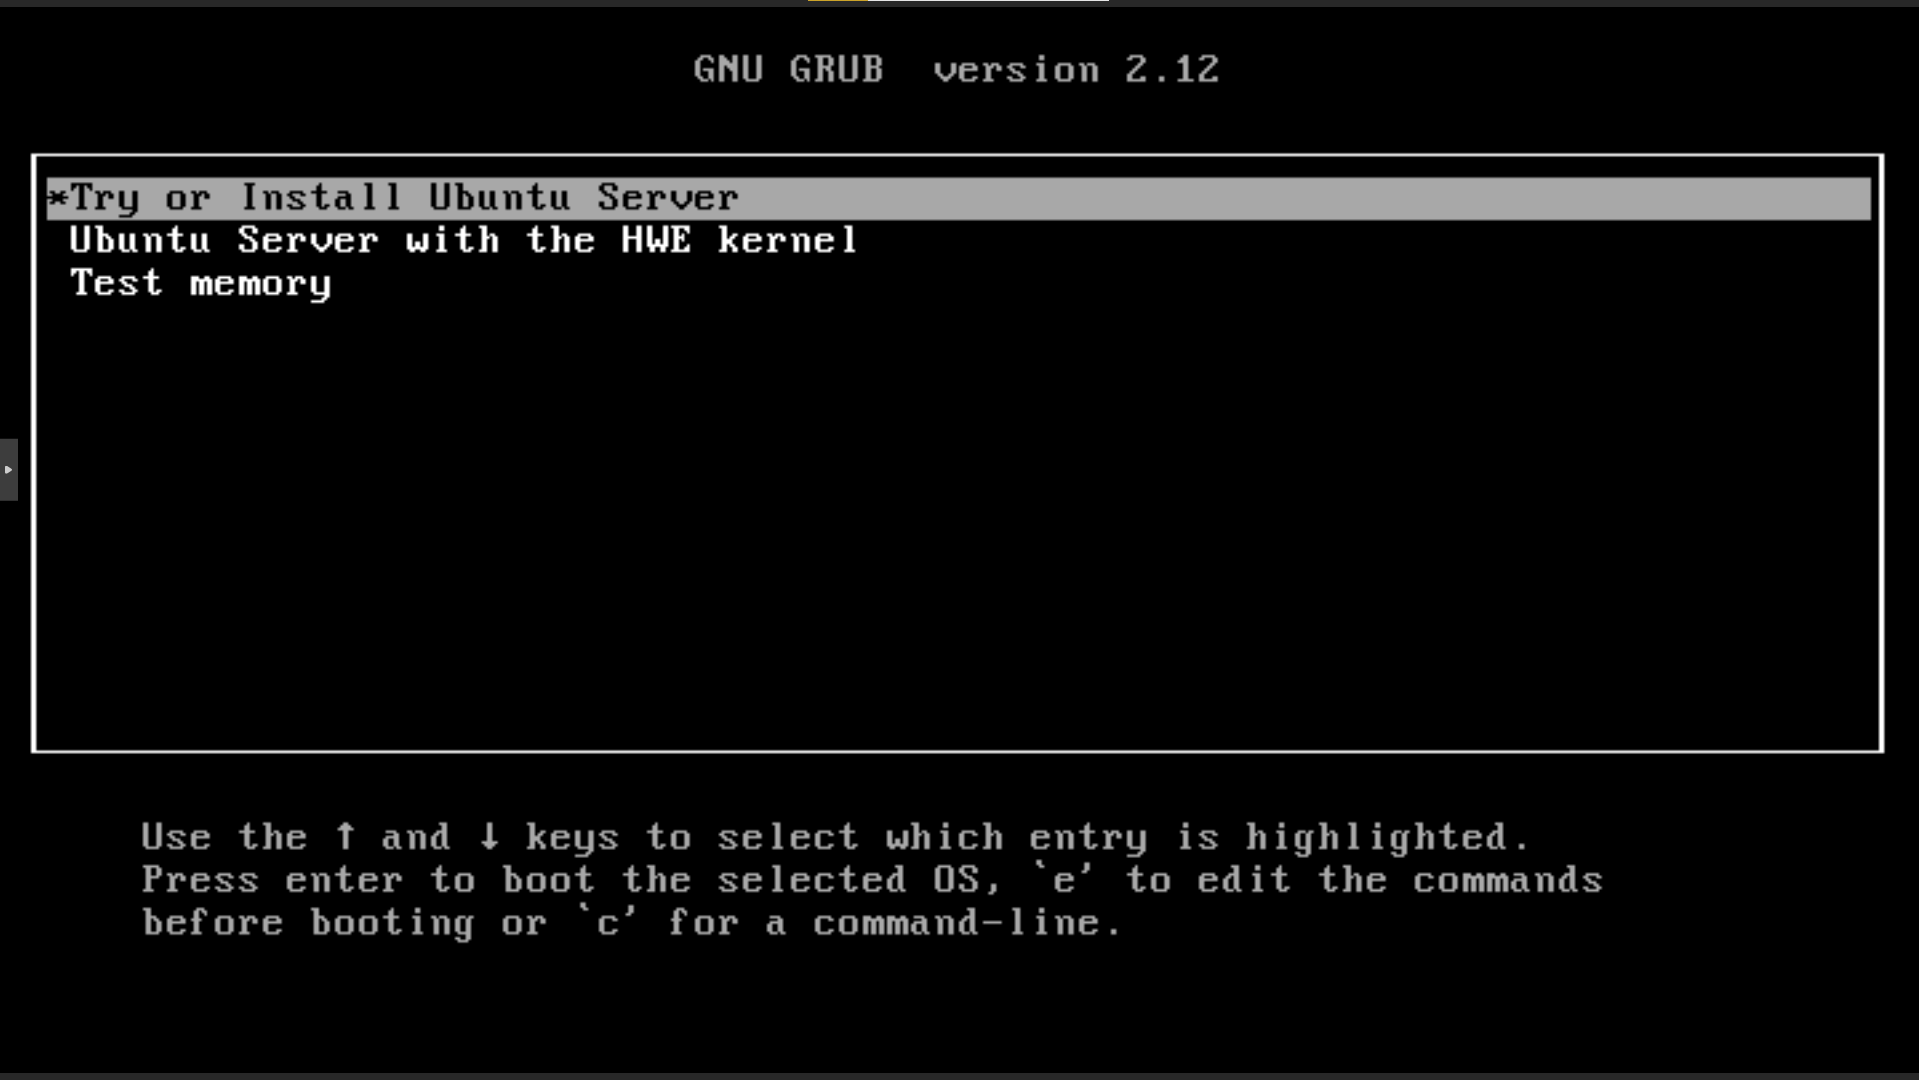Image resolution: width=1919 pixels, height=1080 pixels.
Task: Click the asterisk marker beside the selected entry
Action: tap(57, 198)
